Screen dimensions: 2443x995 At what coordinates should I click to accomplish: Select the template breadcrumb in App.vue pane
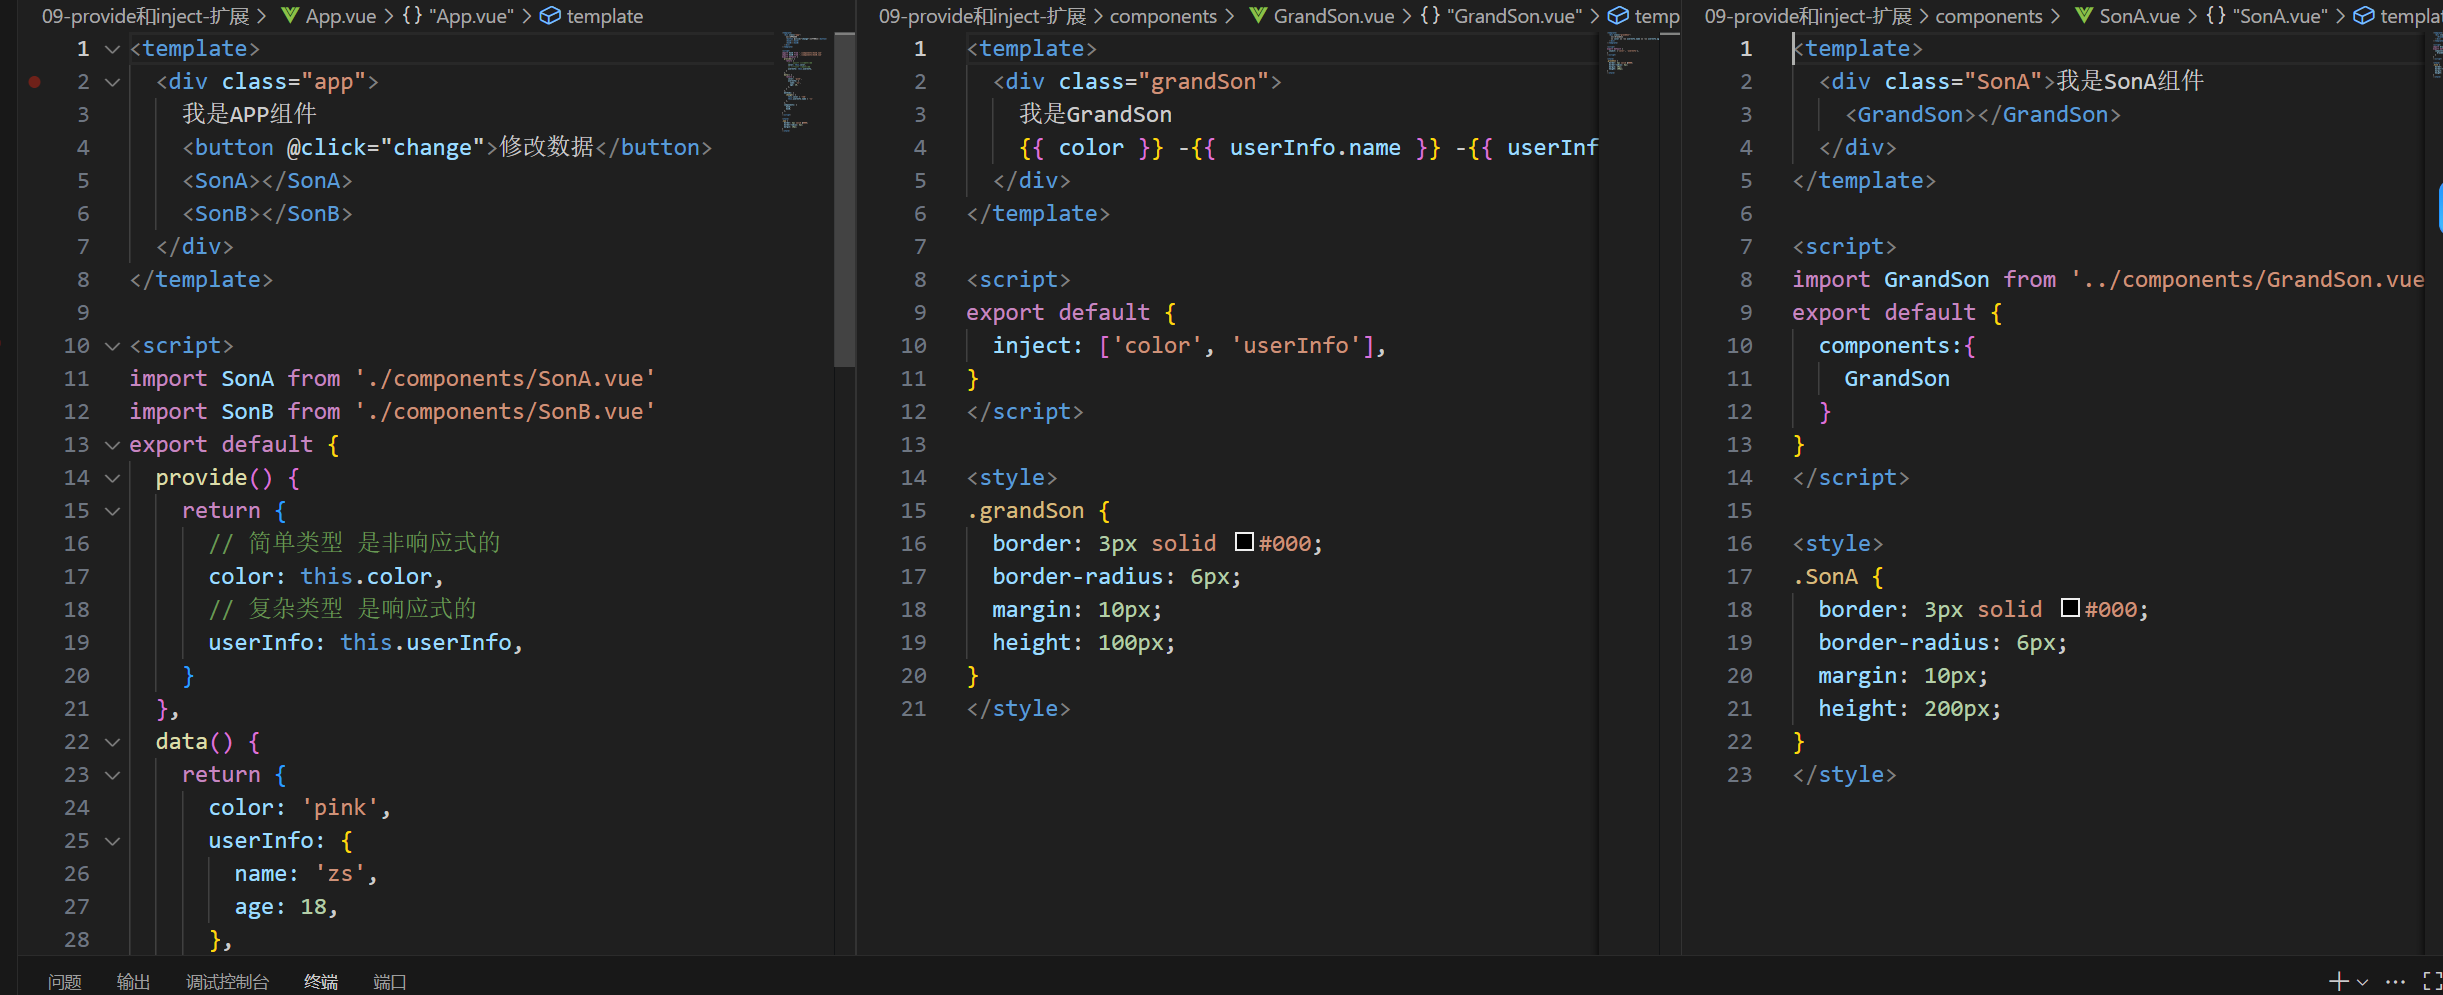pos(591,16)
